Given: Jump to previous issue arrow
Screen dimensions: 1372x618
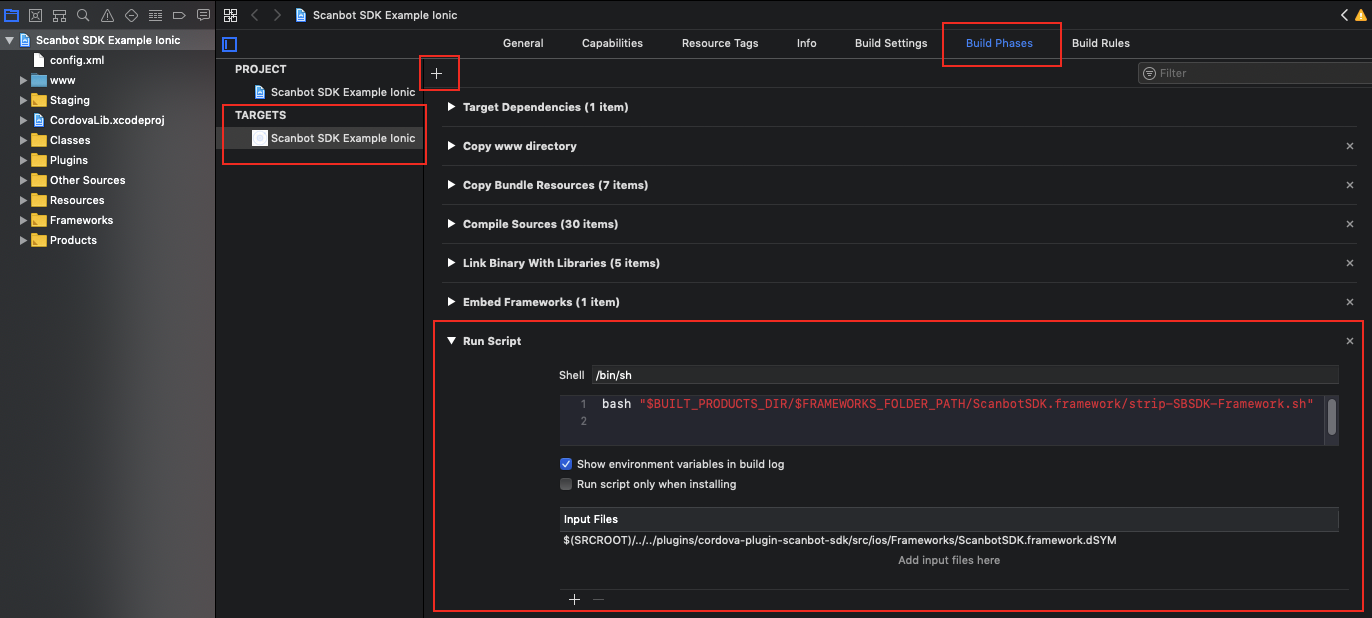Looking at the screenshot, I should 1345,15.
